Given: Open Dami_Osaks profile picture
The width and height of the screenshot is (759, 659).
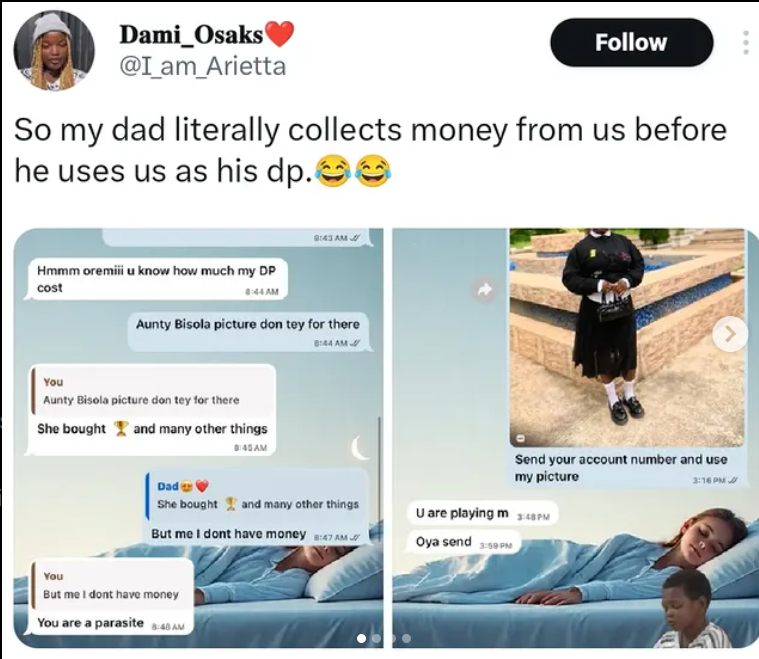Looking at the screenshot, I should pos(54,50).
